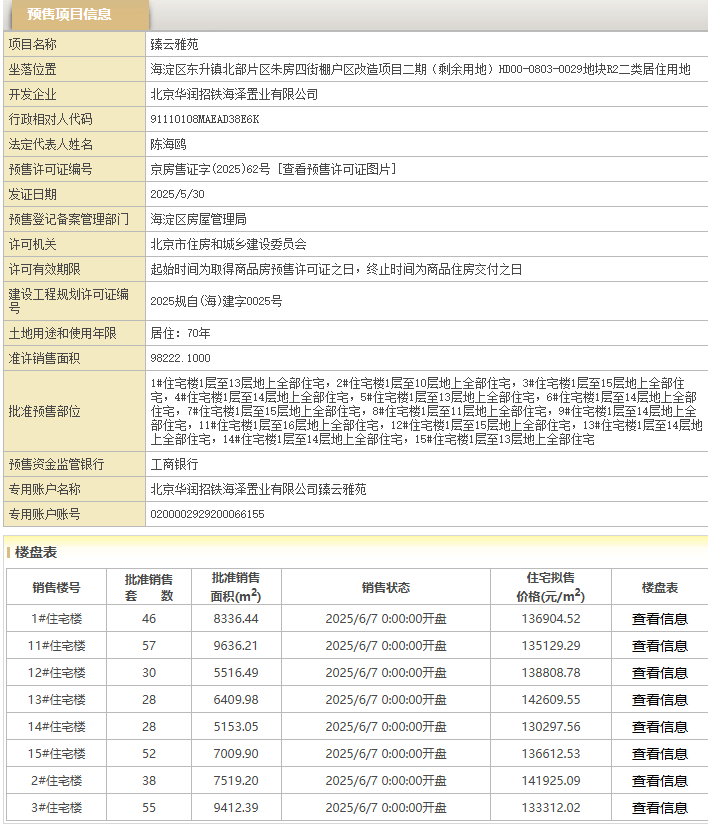Select 查看信息 for 15#住宅楼
This screenshot has height=828, width=708.
click(659, 754)
